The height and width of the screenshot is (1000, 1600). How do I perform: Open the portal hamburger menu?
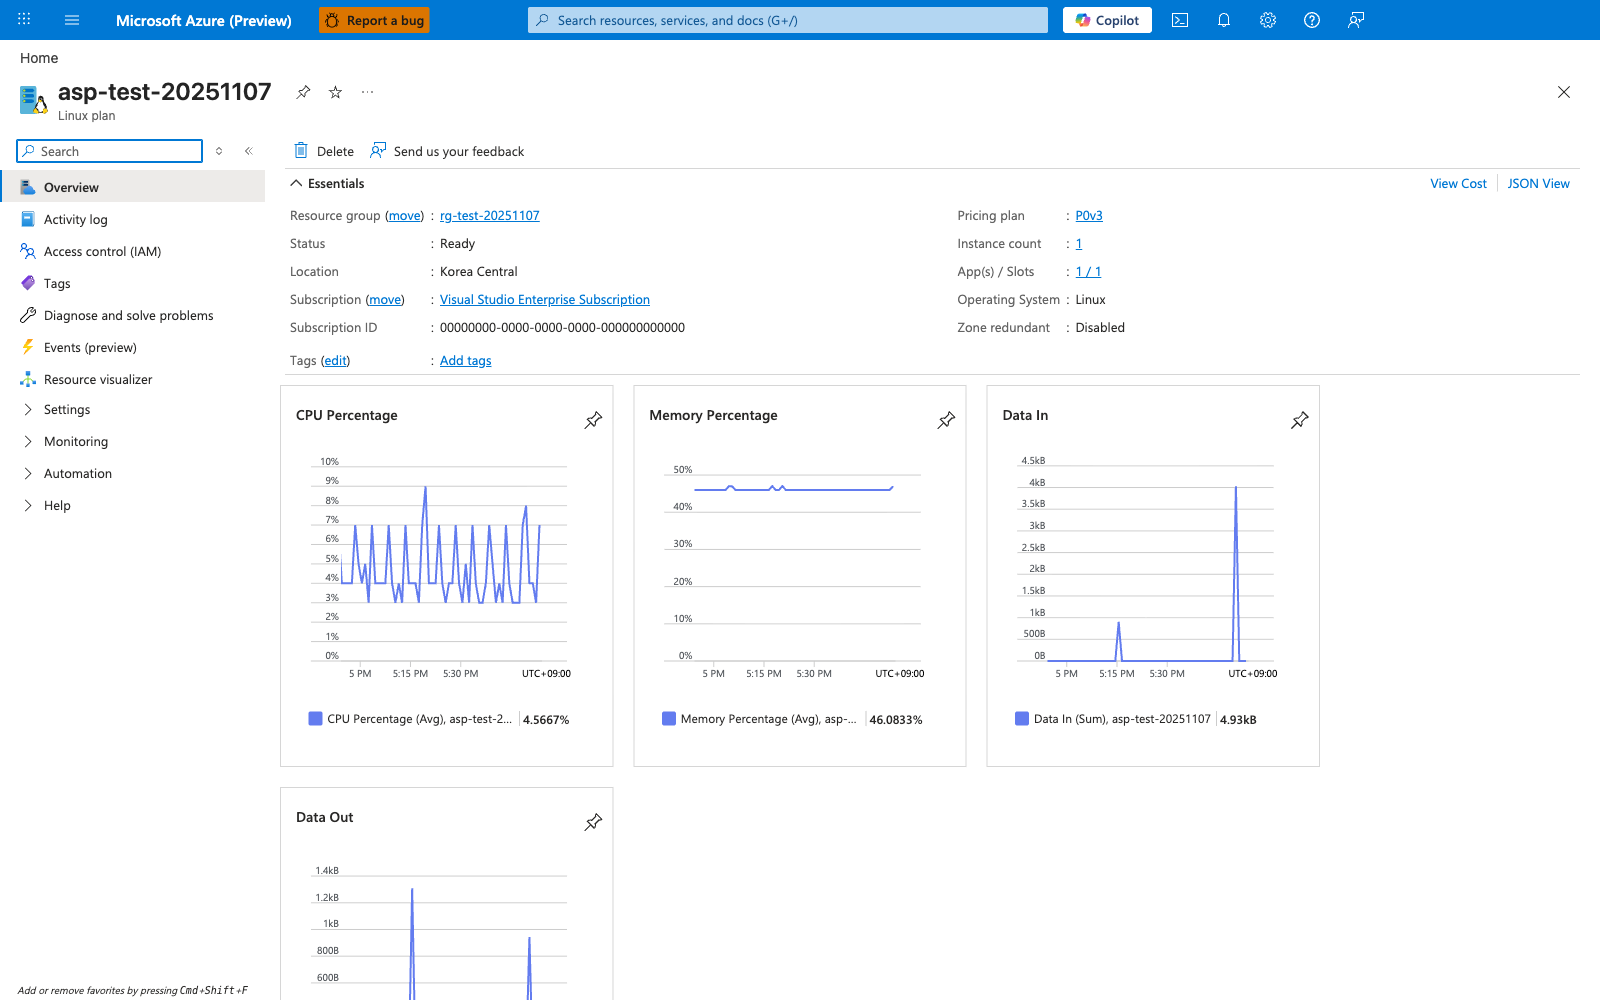pos(72,20)
